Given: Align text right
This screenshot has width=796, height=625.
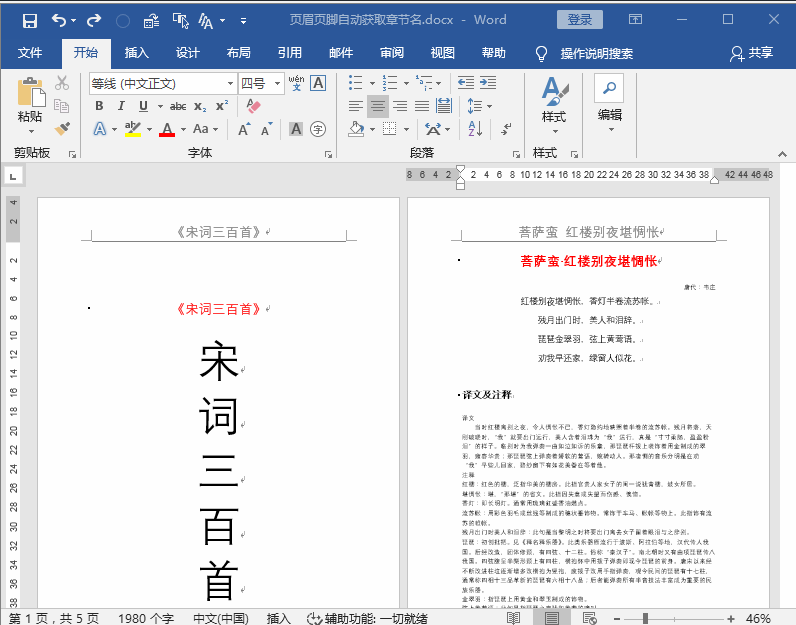Looking at the screenshot, I should coord(400,106).
